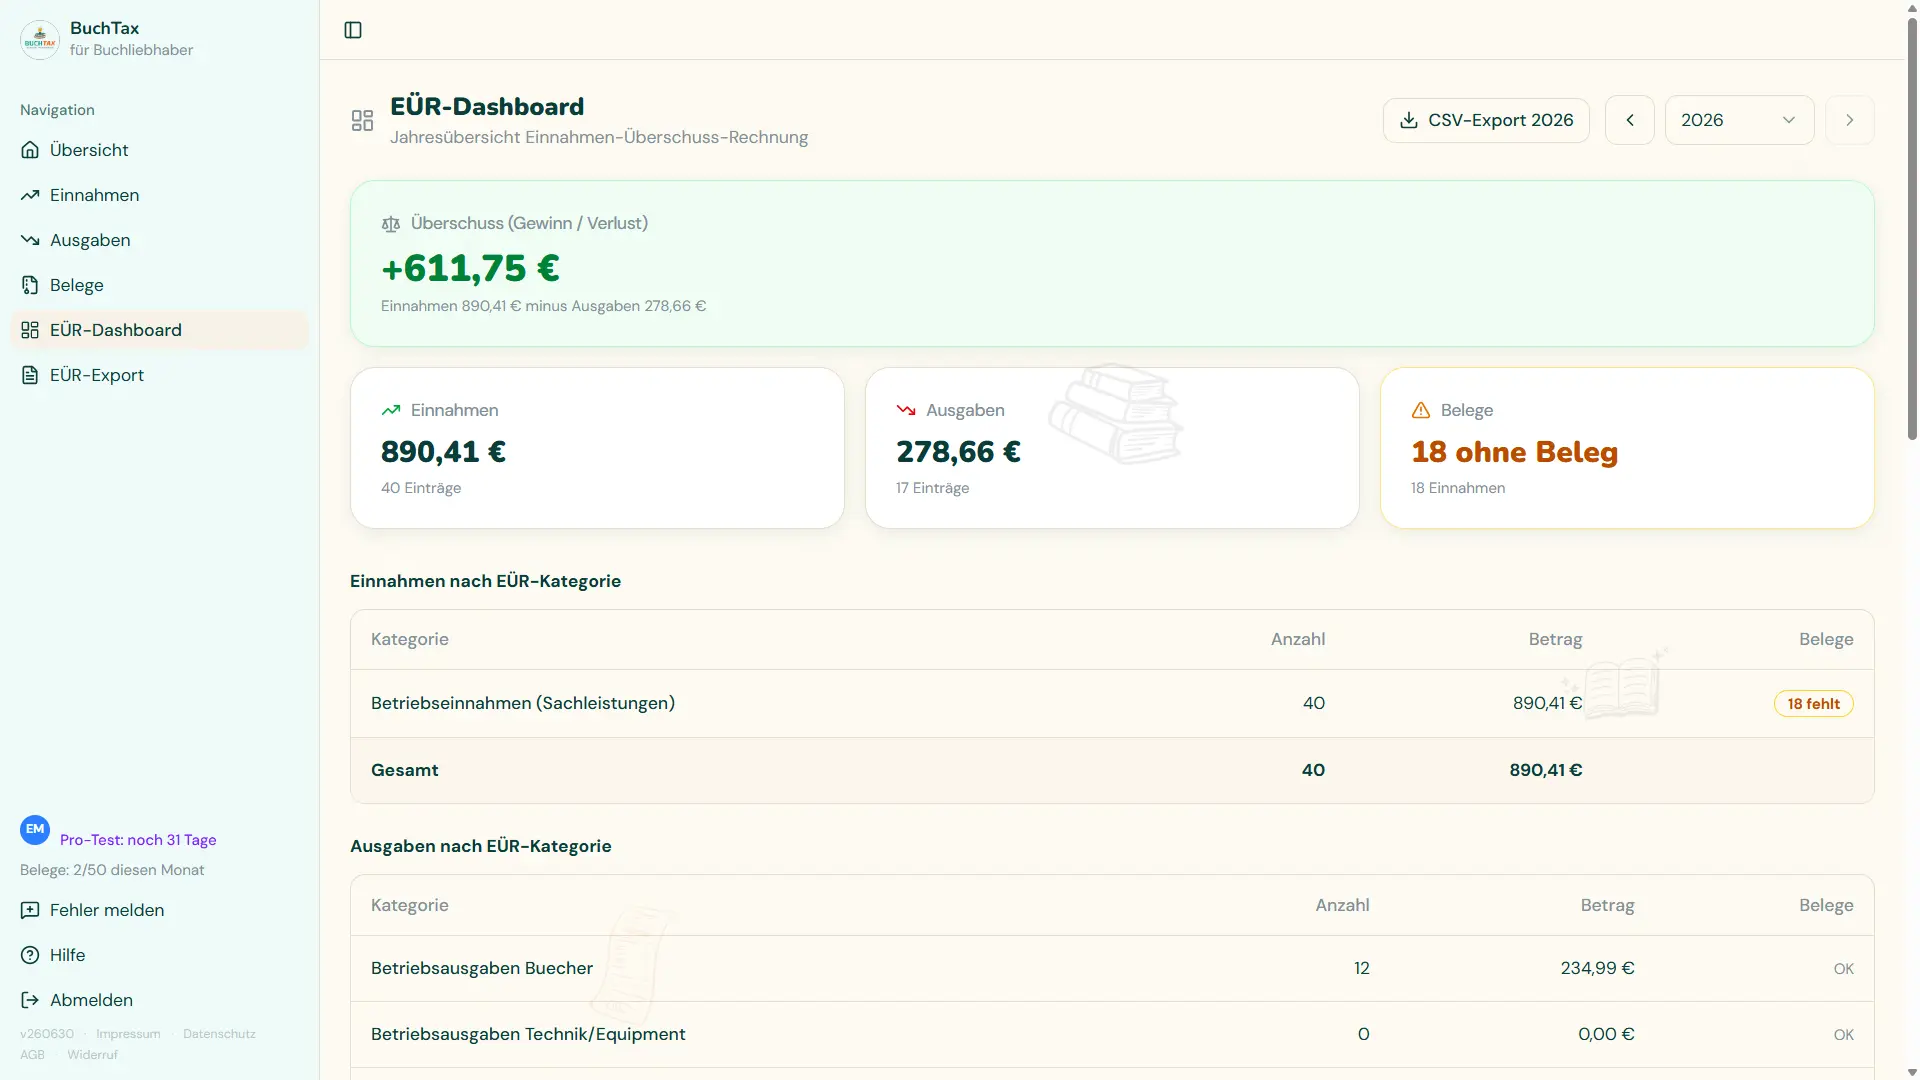Click CSV-Export 2026 button
1920x1080 pixels.
click(1486, 120)
